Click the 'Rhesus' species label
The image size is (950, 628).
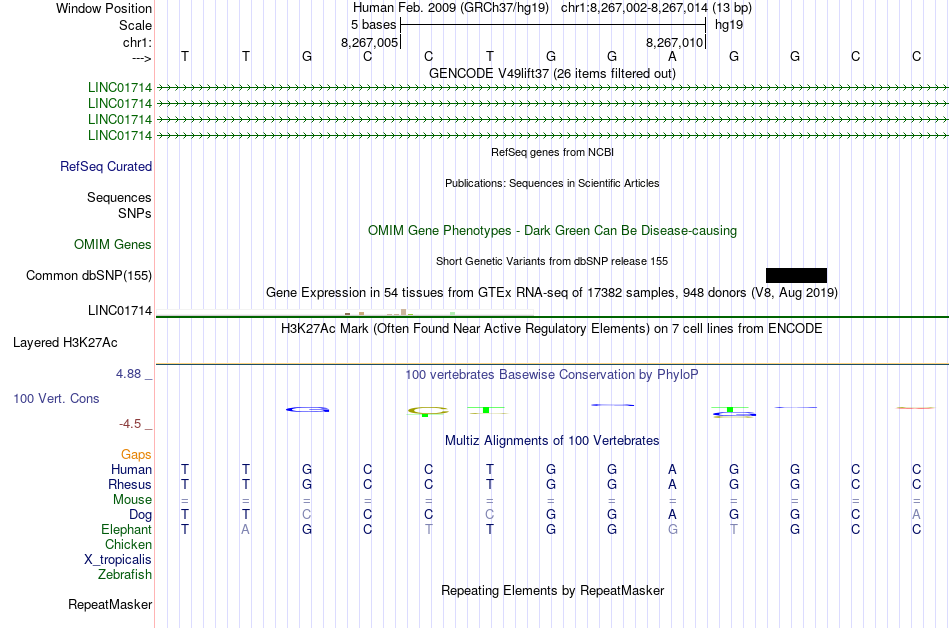point(130,485)
